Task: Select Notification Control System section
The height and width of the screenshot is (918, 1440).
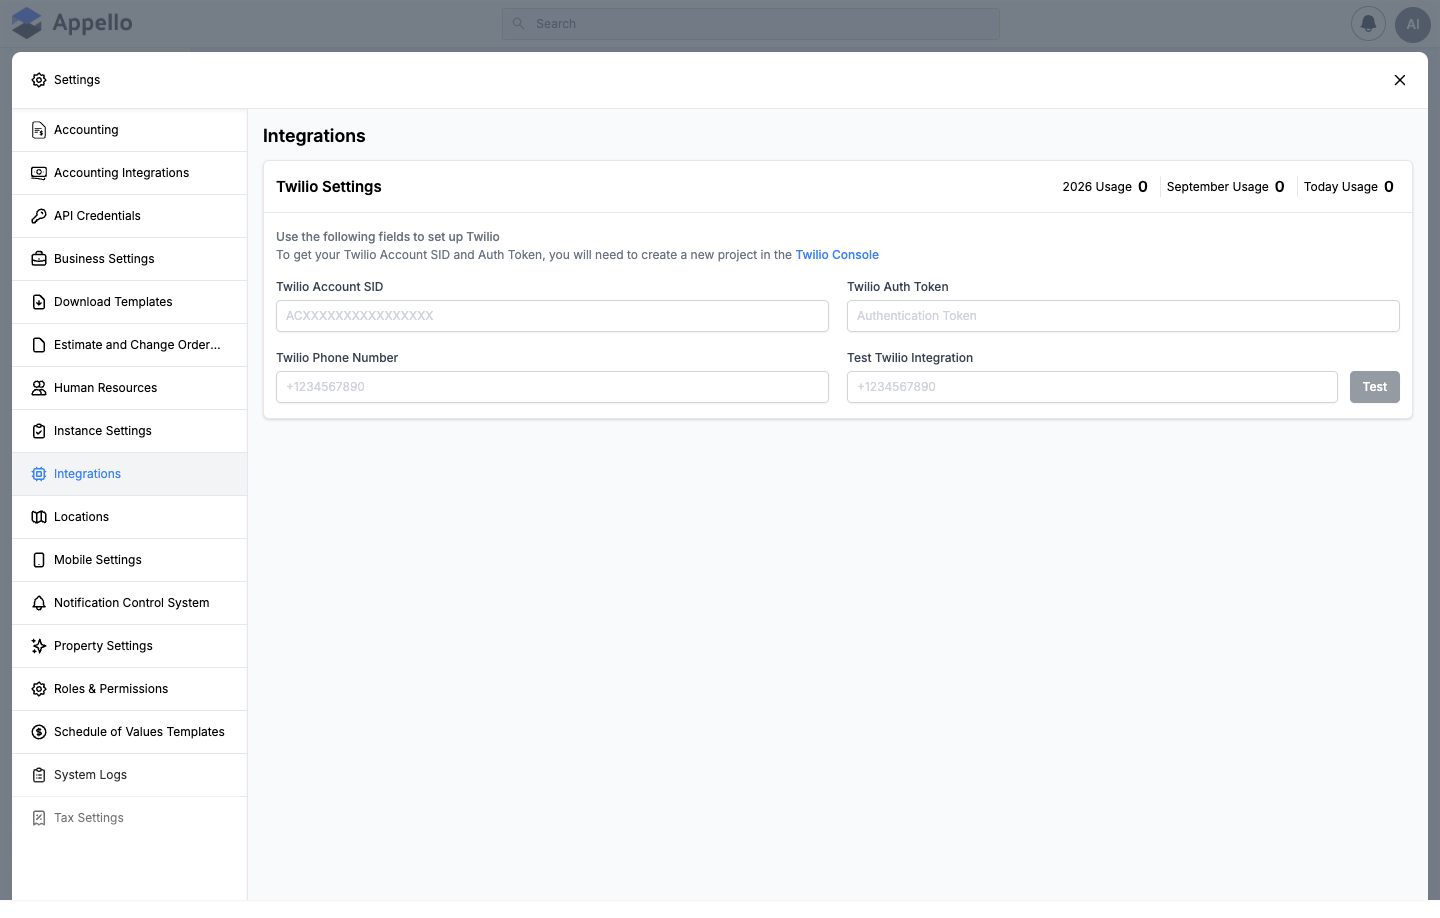Action: tap(130, 603)
